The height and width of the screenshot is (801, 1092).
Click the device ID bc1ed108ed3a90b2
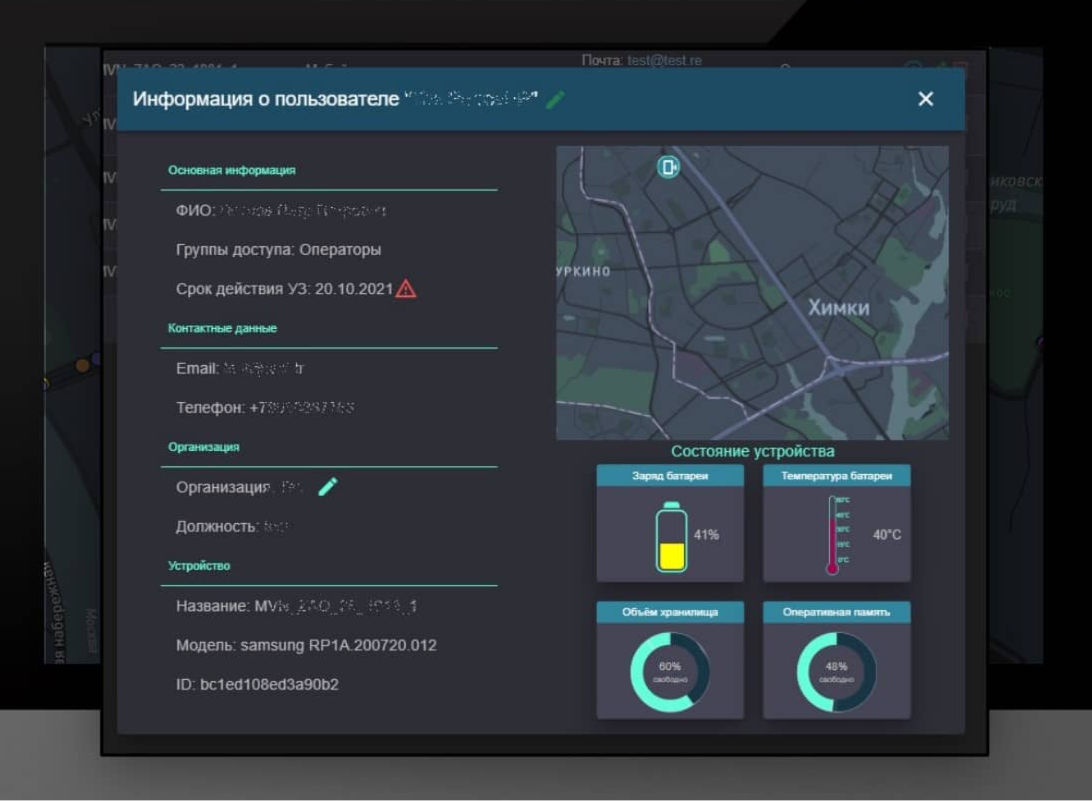[257, 684]
